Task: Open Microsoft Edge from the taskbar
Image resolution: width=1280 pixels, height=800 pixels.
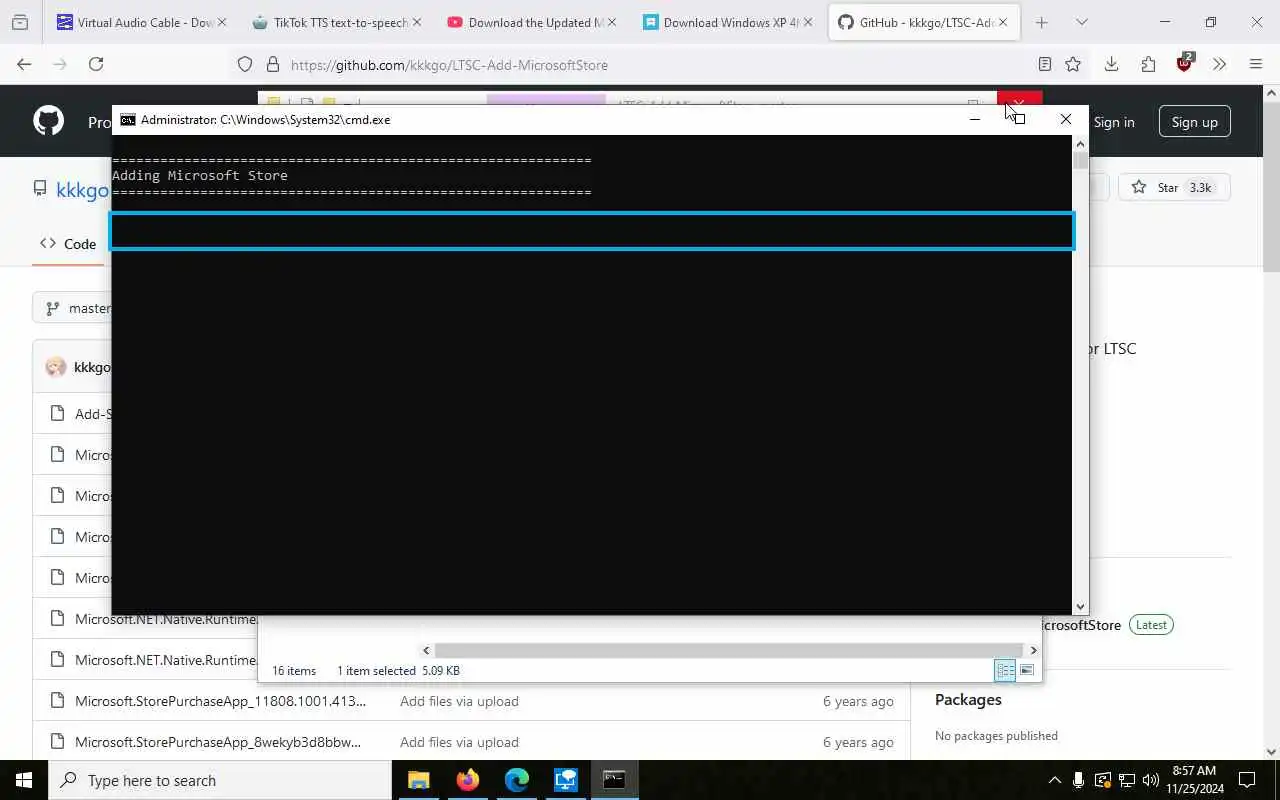Action: coord(516,780)
